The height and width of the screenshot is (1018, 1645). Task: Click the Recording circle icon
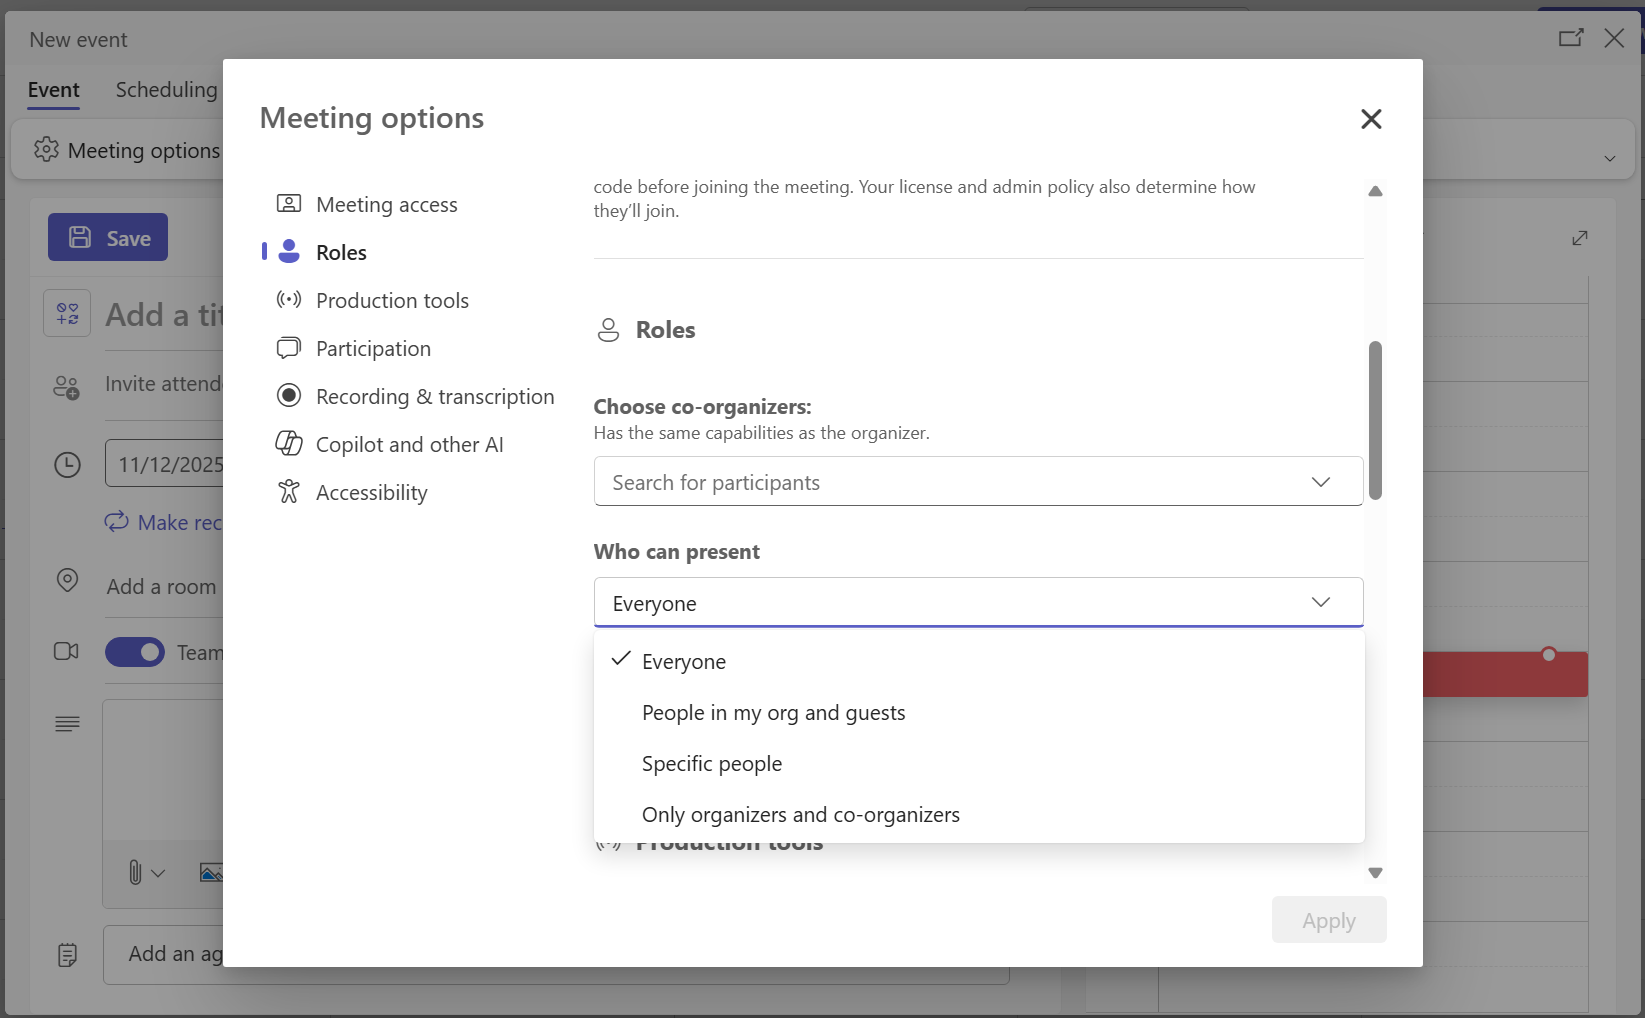[x=289, y=395]
